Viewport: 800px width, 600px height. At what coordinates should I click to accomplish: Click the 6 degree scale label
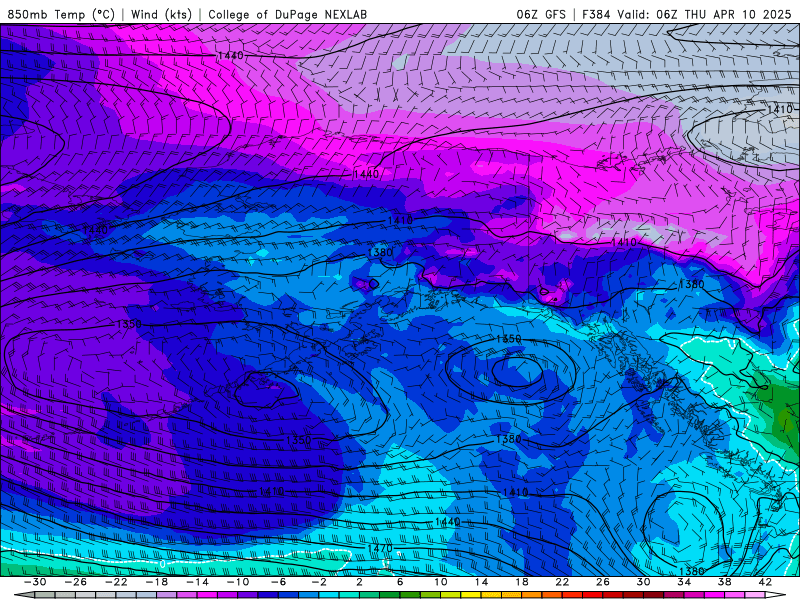(x=400, y=582)
